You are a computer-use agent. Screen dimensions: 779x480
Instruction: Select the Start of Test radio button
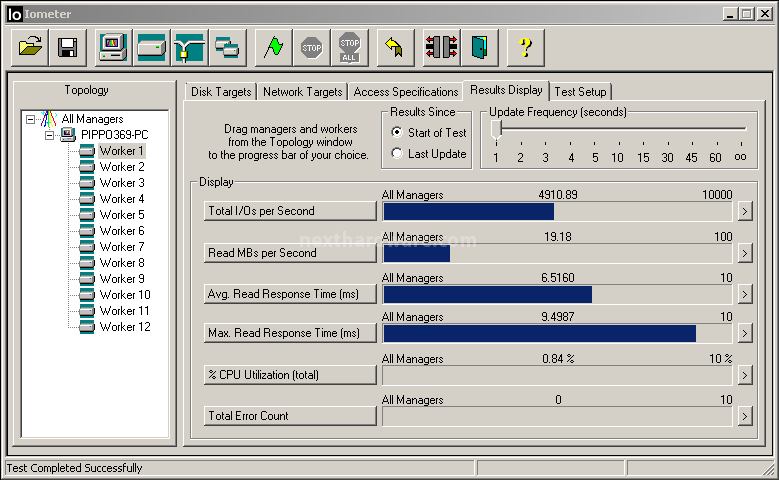396,132
